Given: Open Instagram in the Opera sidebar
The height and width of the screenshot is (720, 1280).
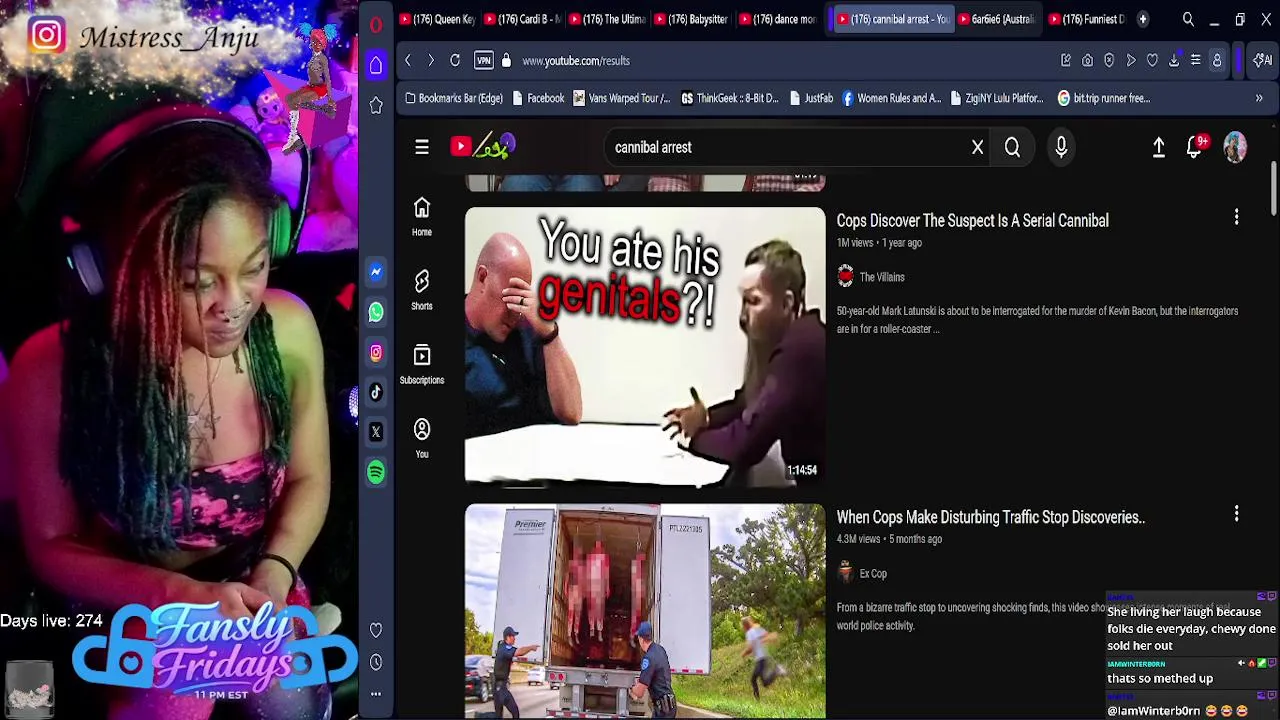Looking at the screenshot, I should click(x=376, y=352).
